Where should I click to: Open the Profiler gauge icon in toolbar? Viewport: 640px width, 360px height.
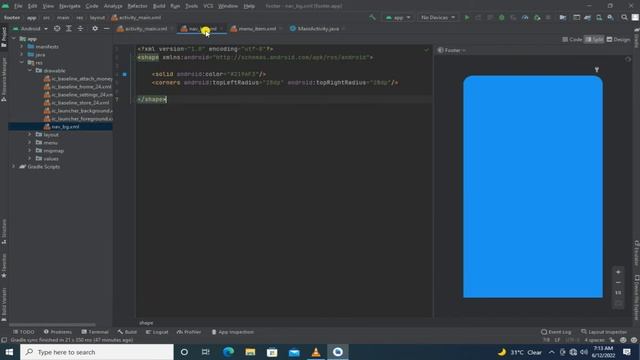click(525, 18)
